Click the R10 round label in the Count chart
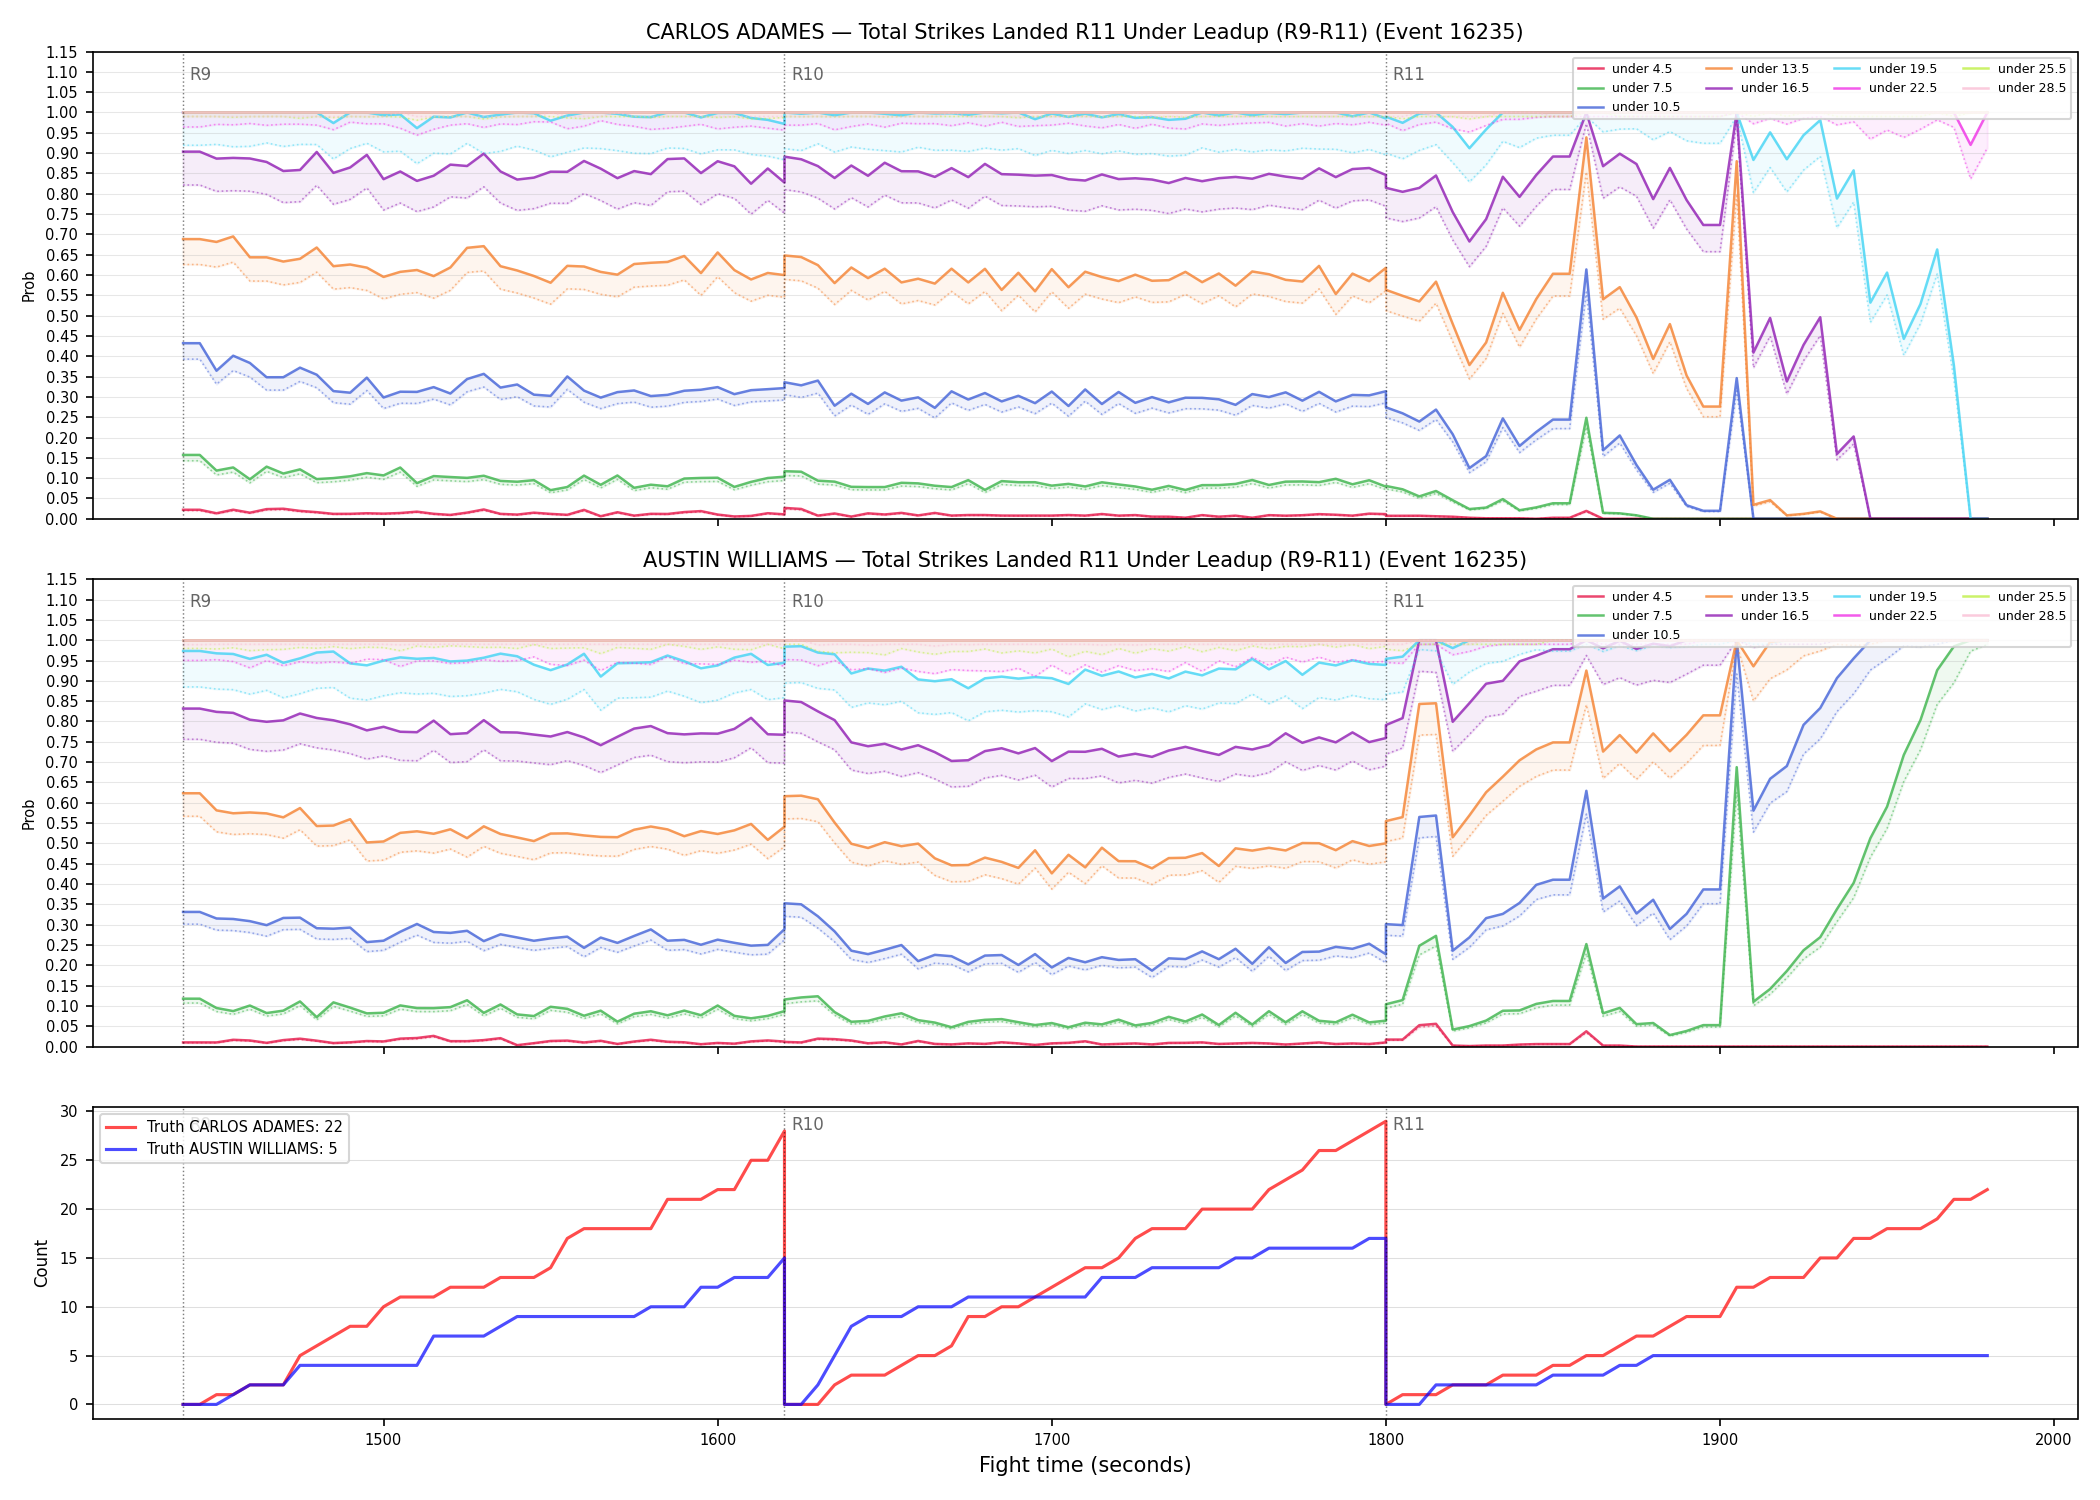This screenshot has height=1500, width=2100. tap(807, 1124)
